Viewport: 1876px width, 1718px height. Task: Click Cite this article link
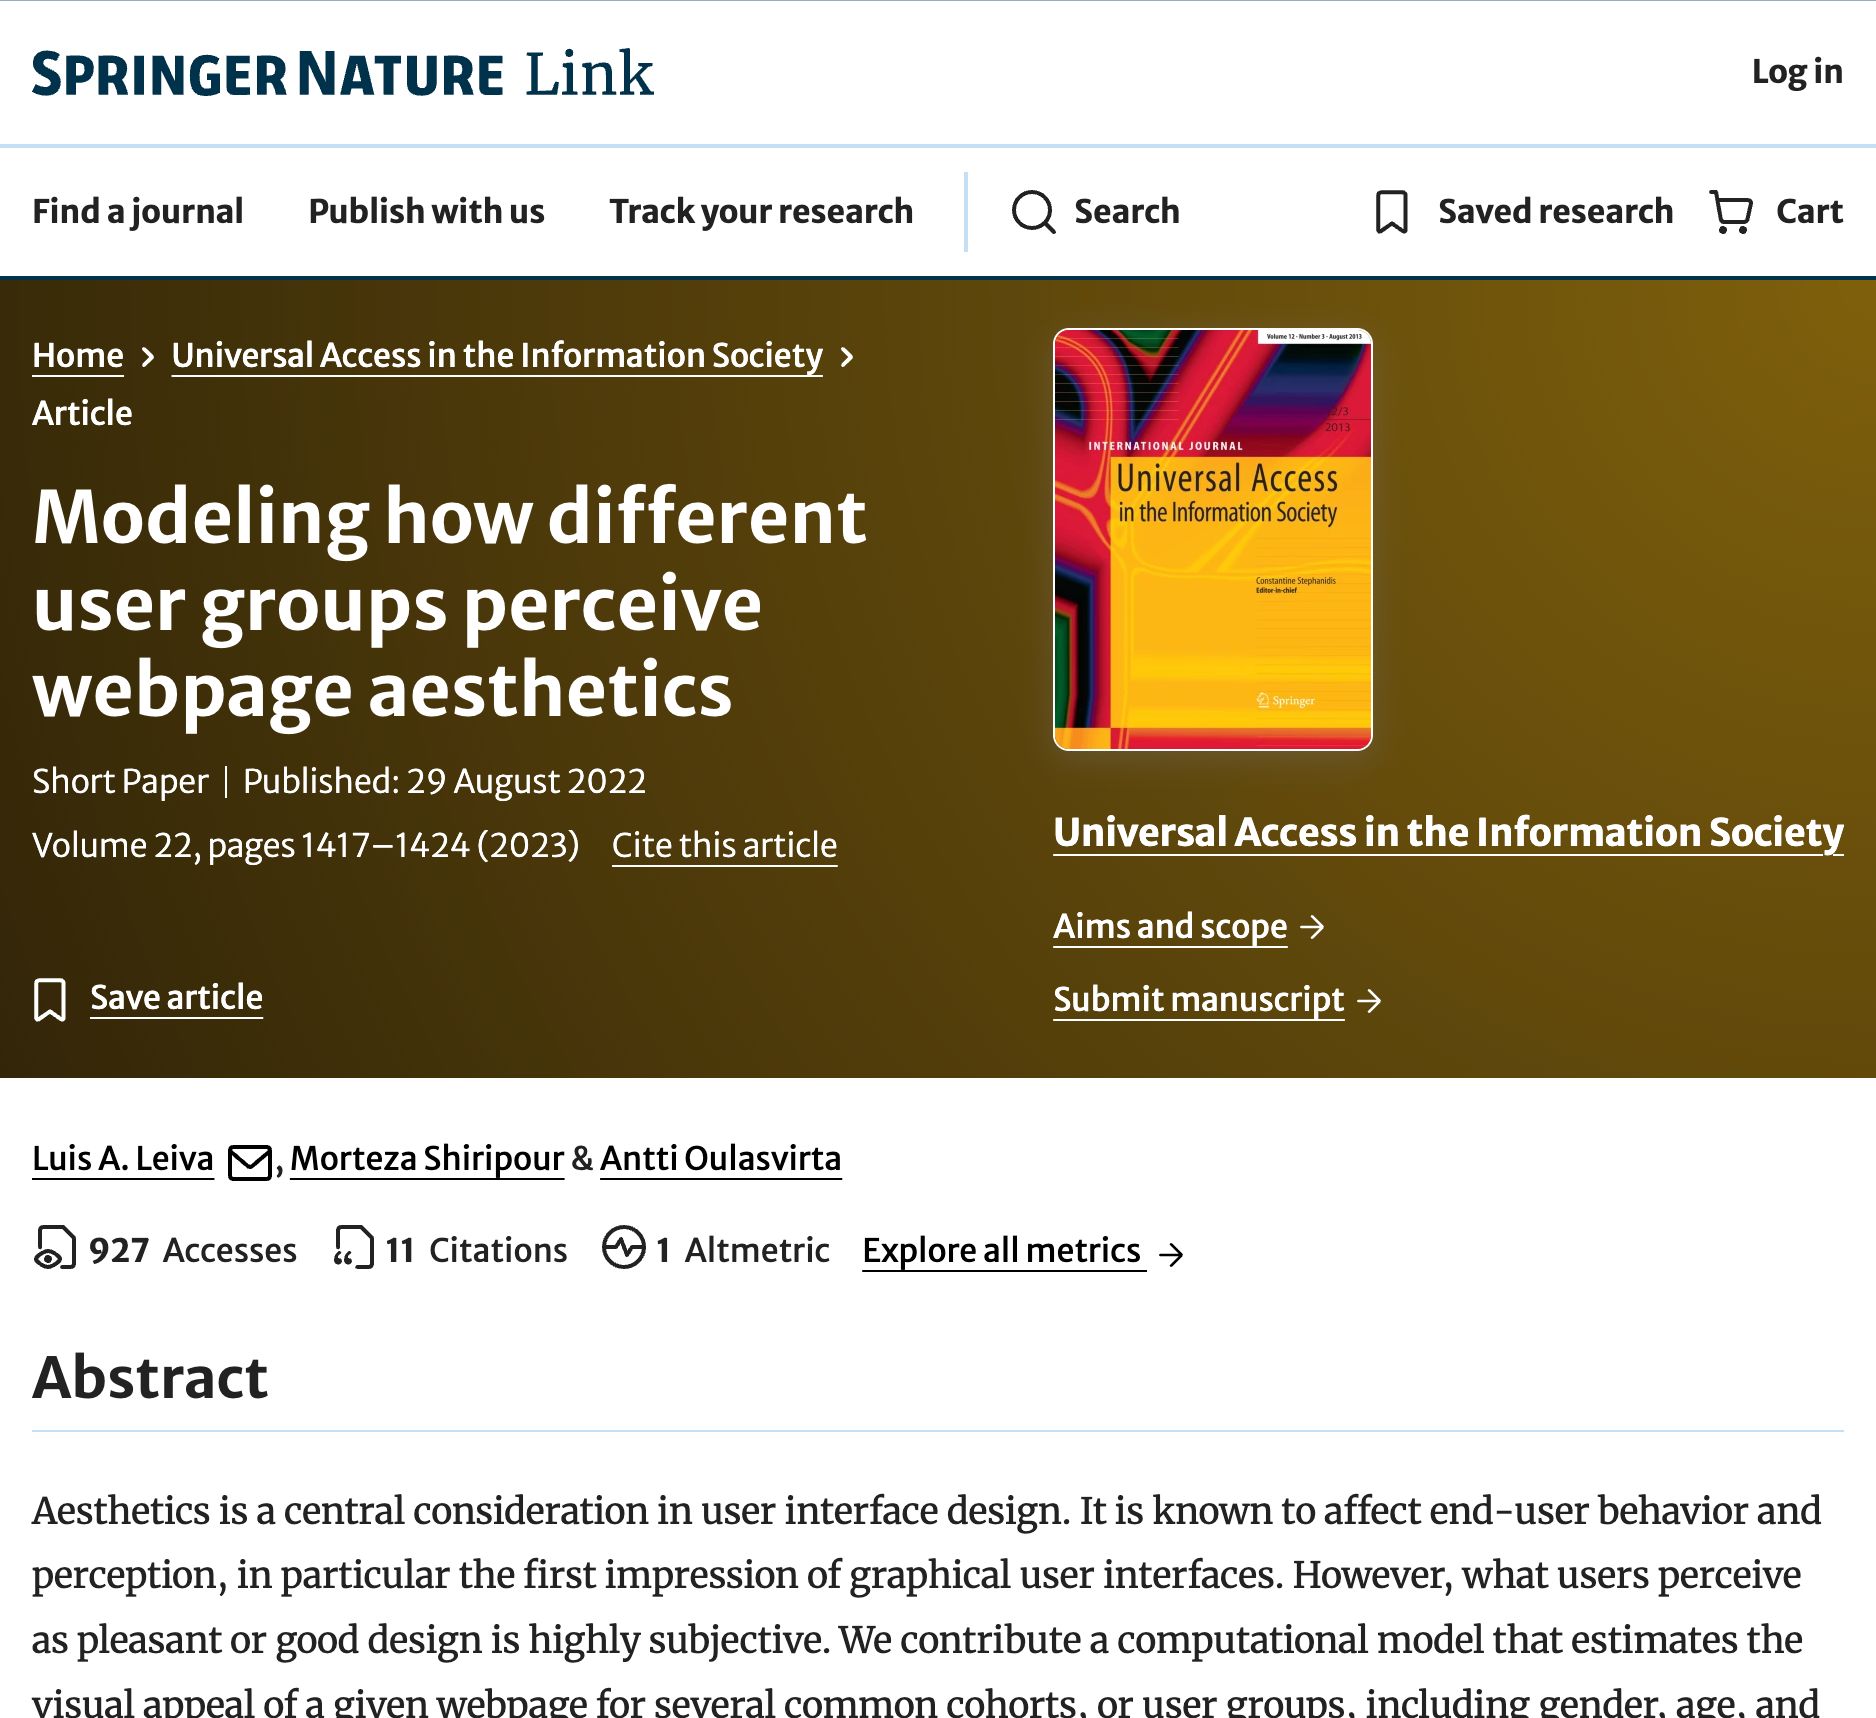point(724,845)
